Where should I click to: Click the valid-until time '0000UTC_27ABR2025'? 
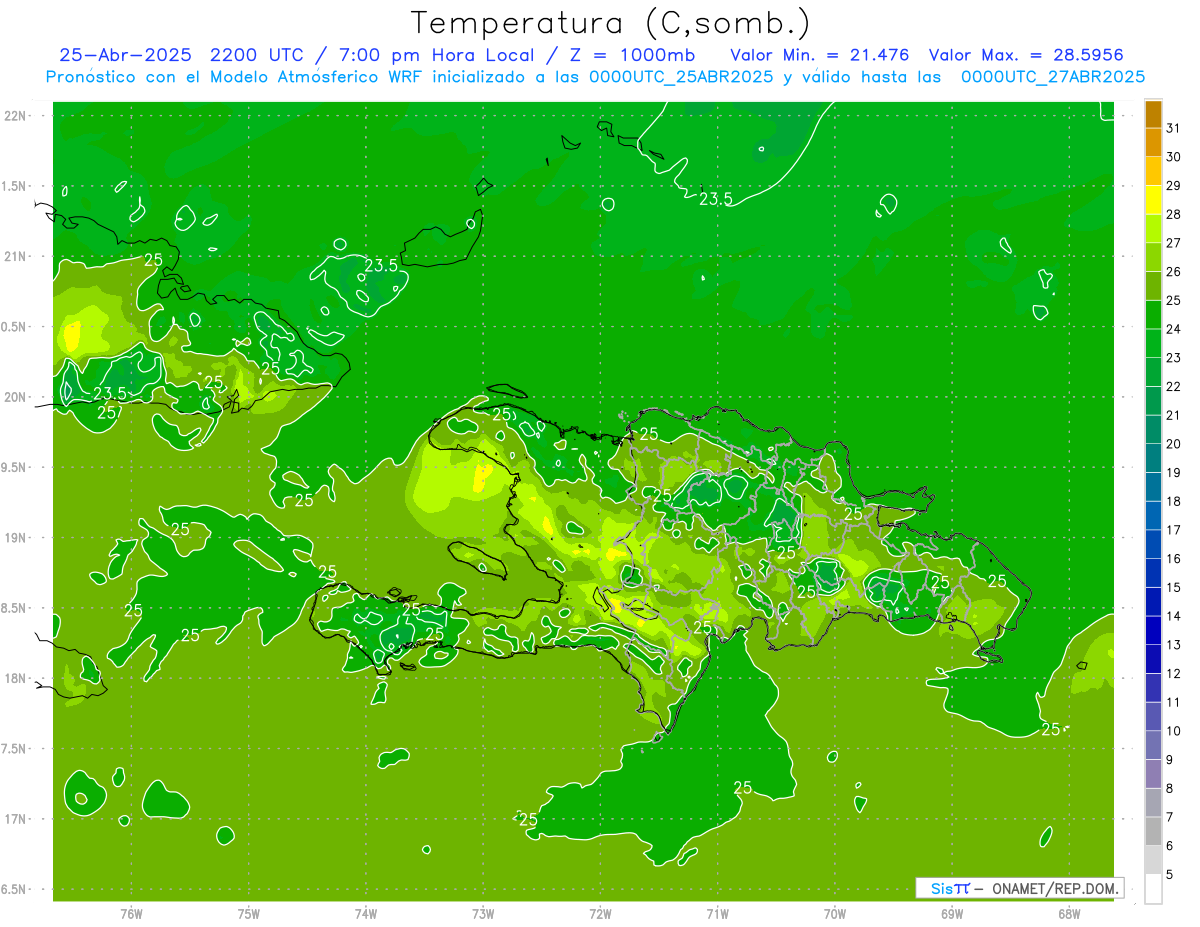pos(1052,77)
